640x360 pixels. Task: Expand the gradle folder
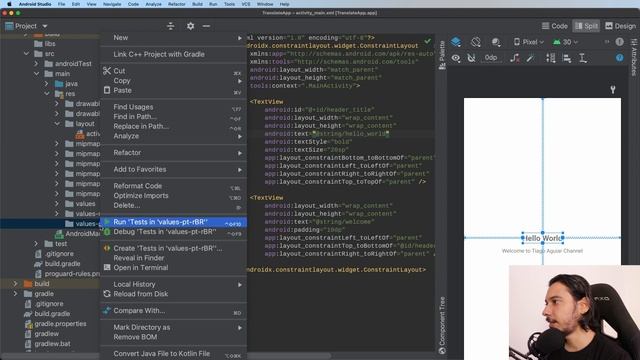(x=16, y=294)
